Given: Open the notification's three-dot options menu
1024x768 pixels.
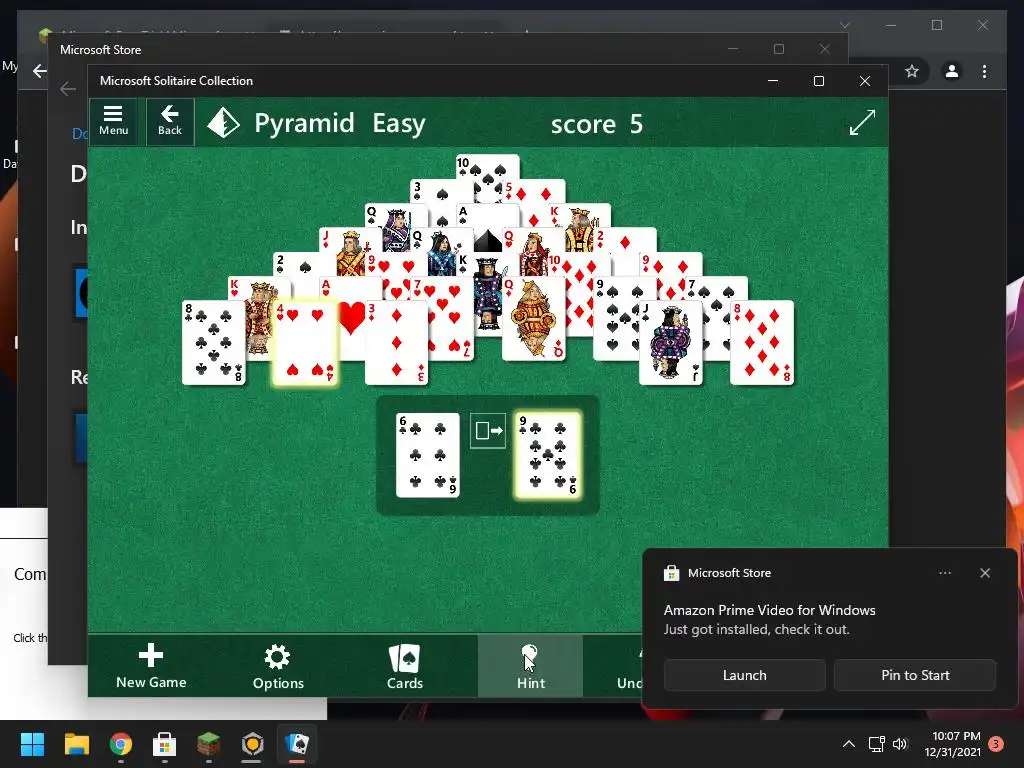Looking at the screenshot, I should (x=945, y=573).
